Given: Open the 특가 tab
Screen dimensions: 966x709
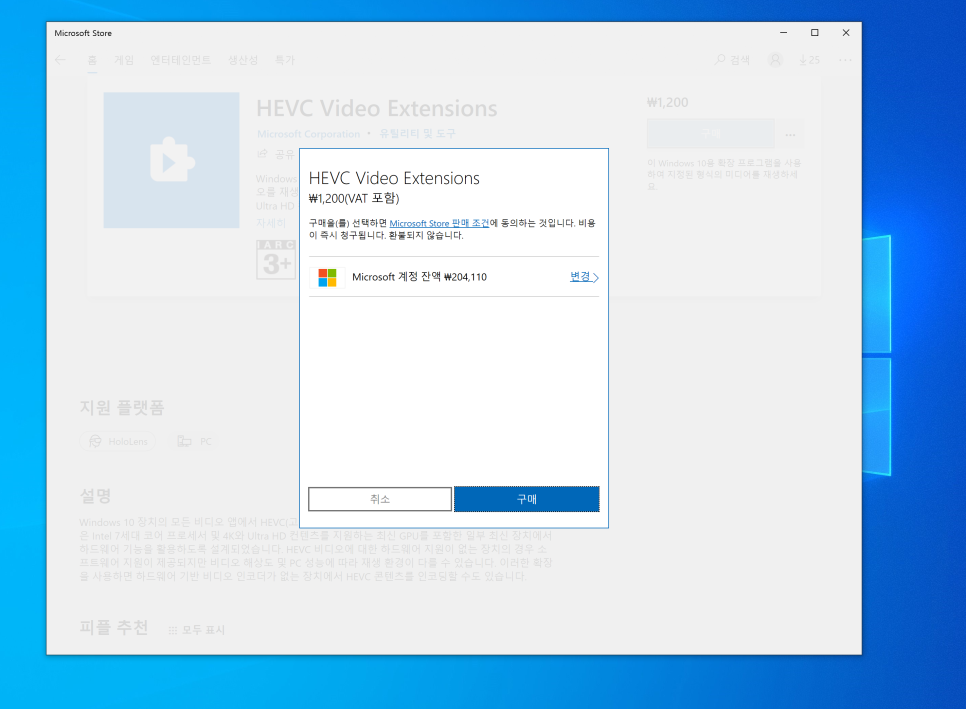Looking at the screenshot, I should [x=285, y=60].
